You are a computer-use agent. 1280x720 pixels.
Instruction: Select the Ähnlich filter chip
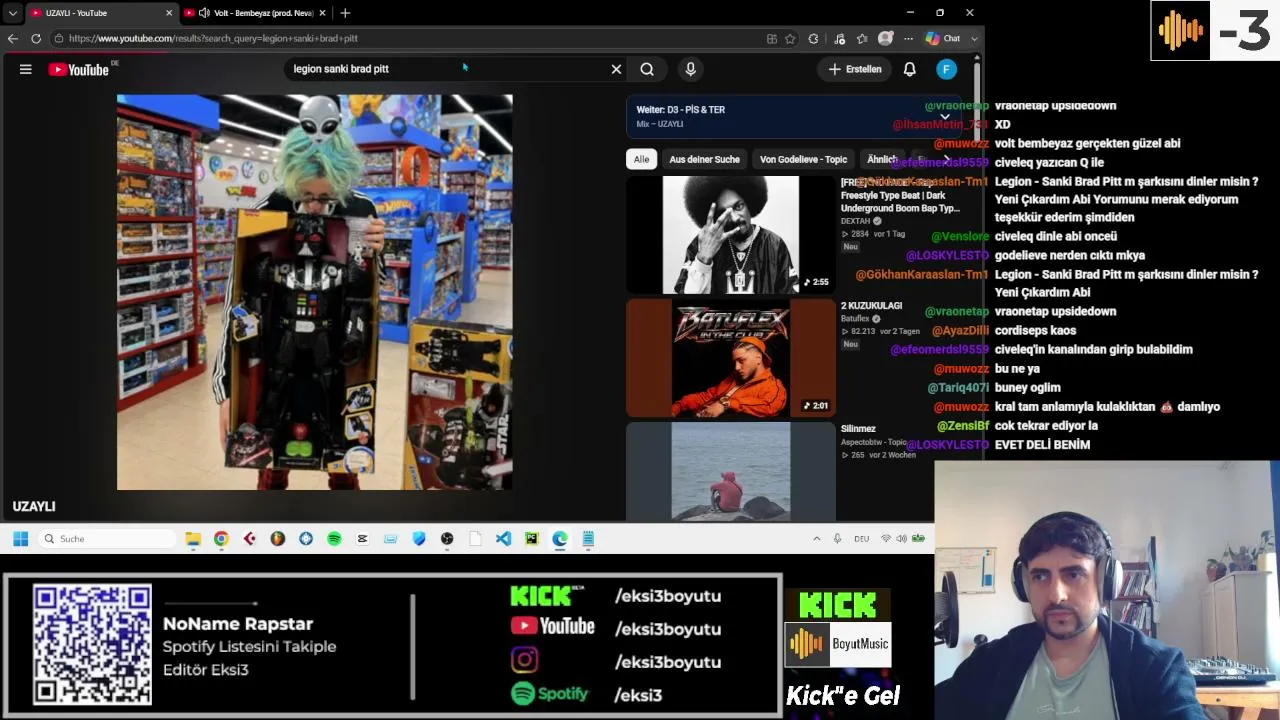(881, 159)
